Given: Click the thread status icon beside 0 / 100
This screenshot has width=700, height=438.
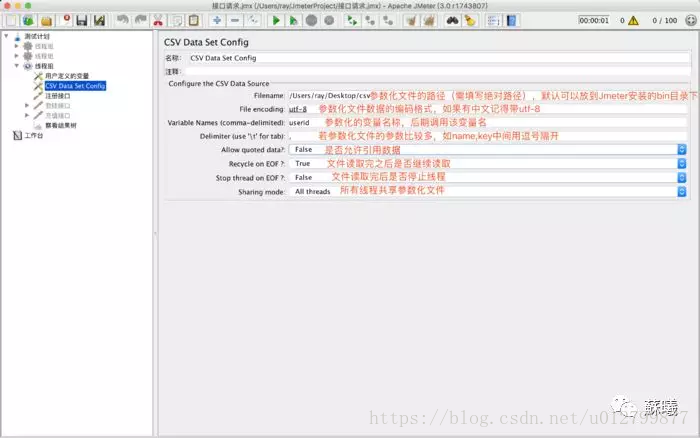Looking at the screenshot, I should tap(691, 21).
